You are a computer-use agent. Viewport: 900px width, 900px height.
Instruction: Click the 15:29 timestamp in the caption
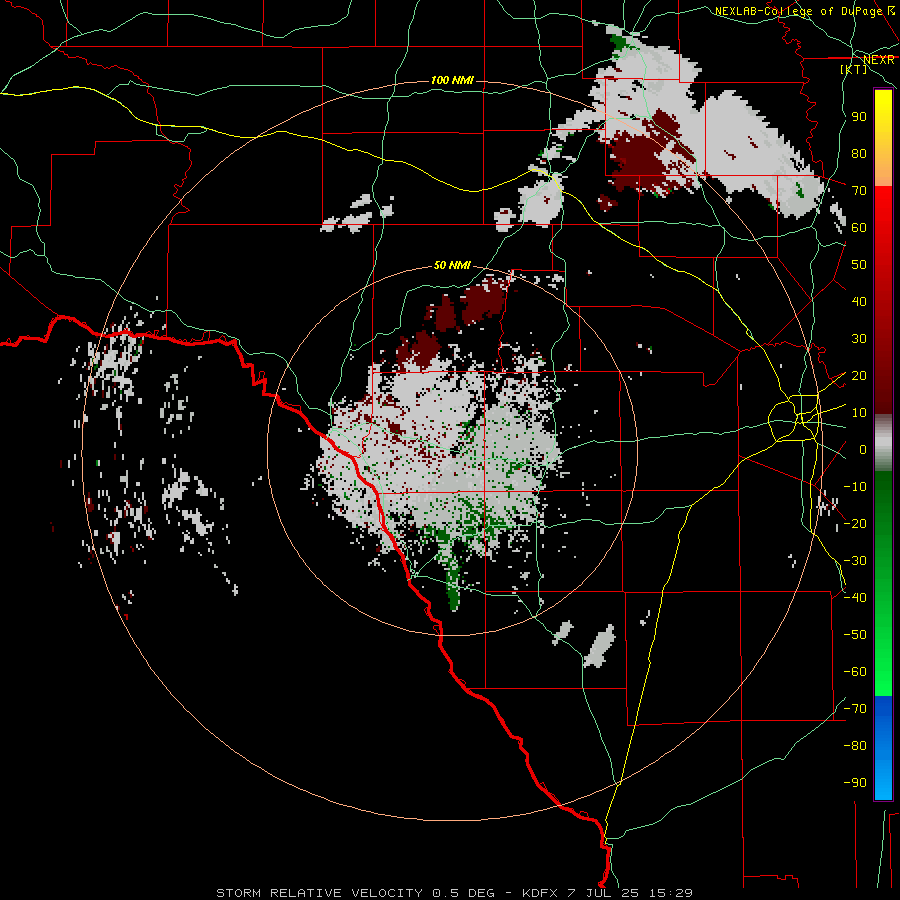(671, 893)
